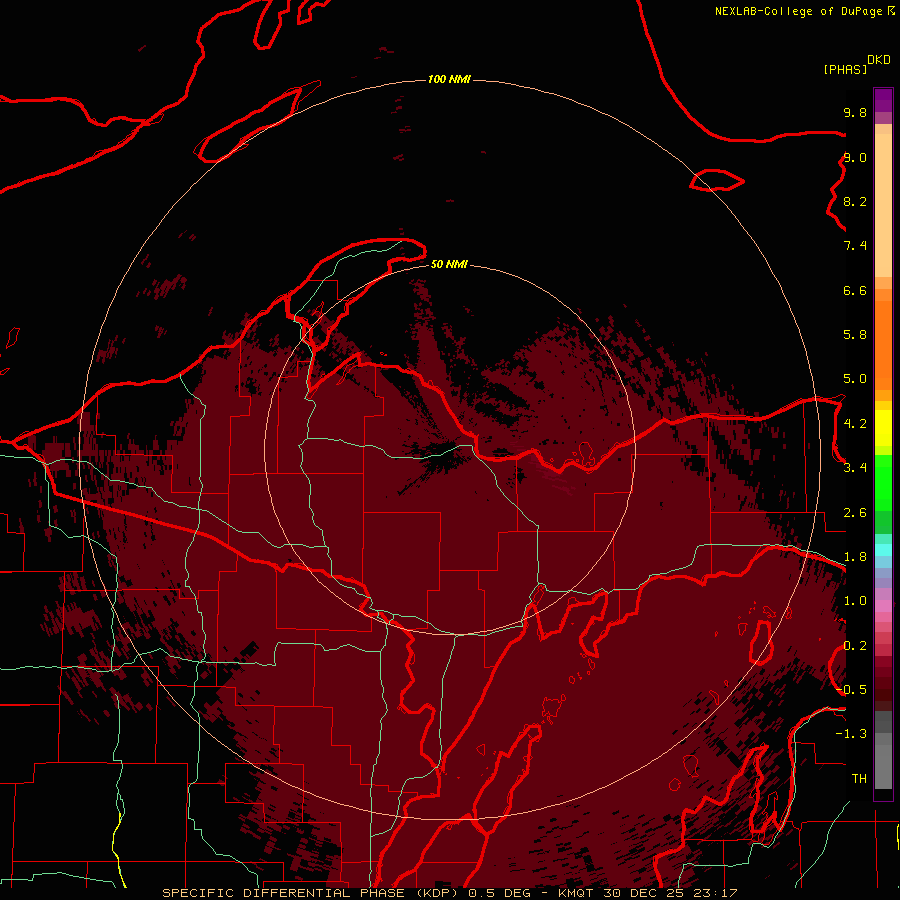Click the 1.0 legend value
The height and width of the screenshot is (900, 900).
(855, 601)
